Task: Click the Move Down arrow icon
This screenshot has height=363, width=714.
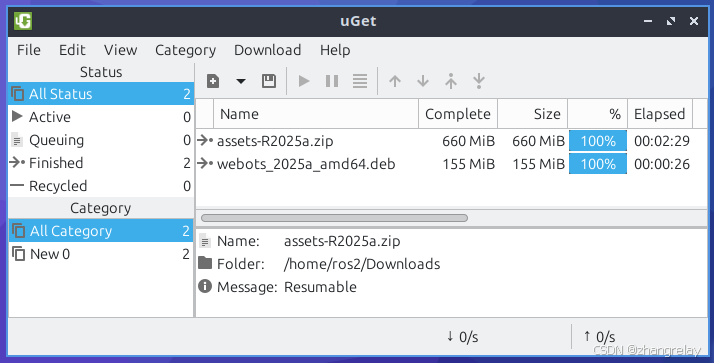Action: pyautogui.click(x=423, y=81)
